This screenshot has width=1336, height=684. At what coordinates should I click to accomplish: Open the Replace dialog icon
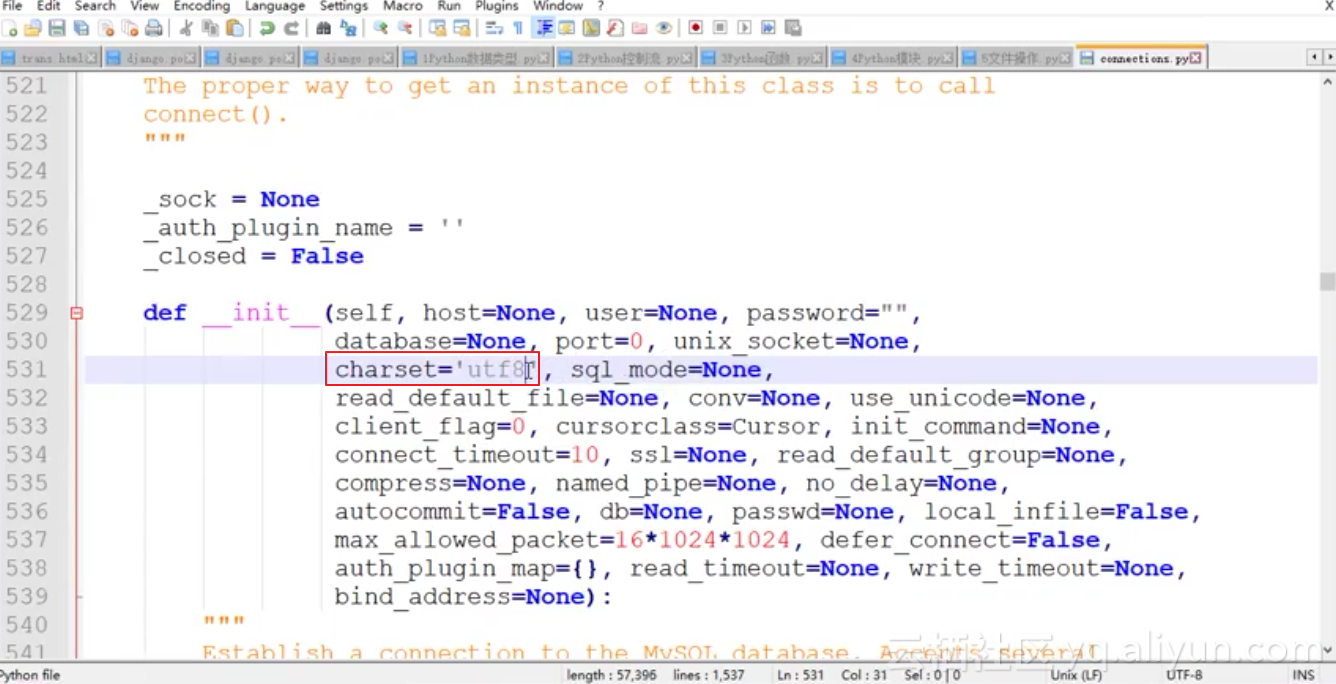pyautogui.click(x=348, y=28)
